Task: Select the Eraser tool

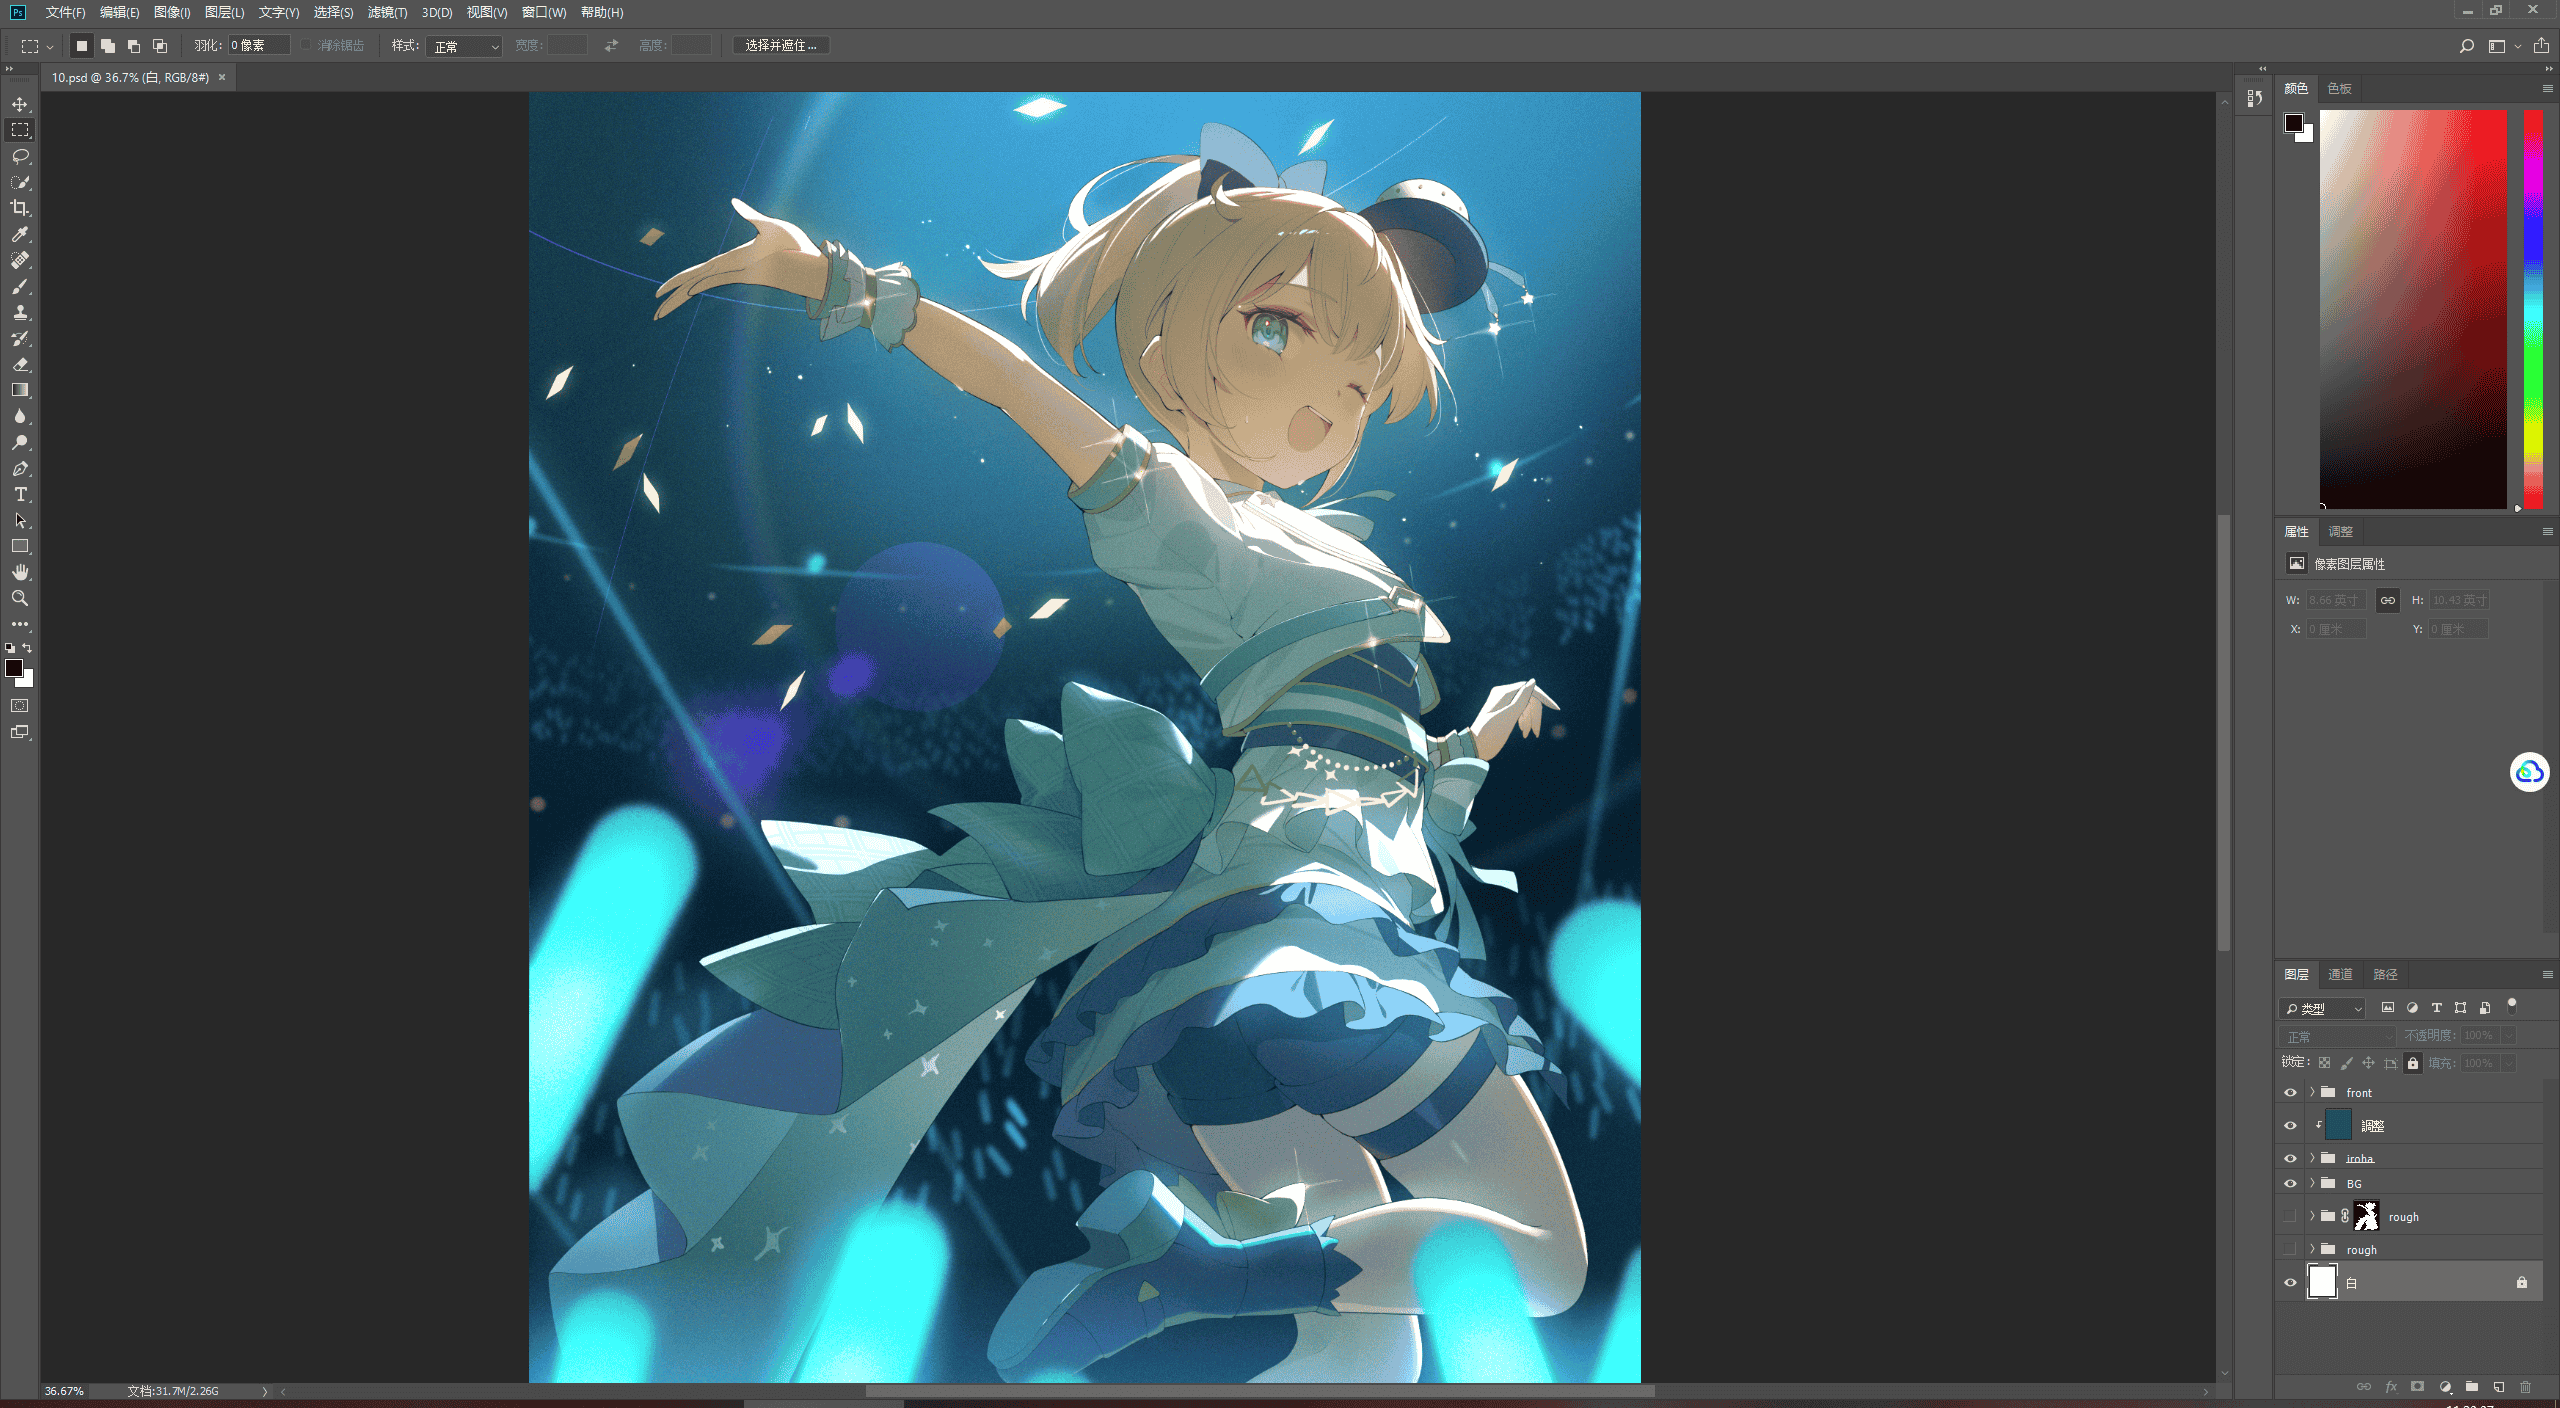Action: [x=20, y=364]
